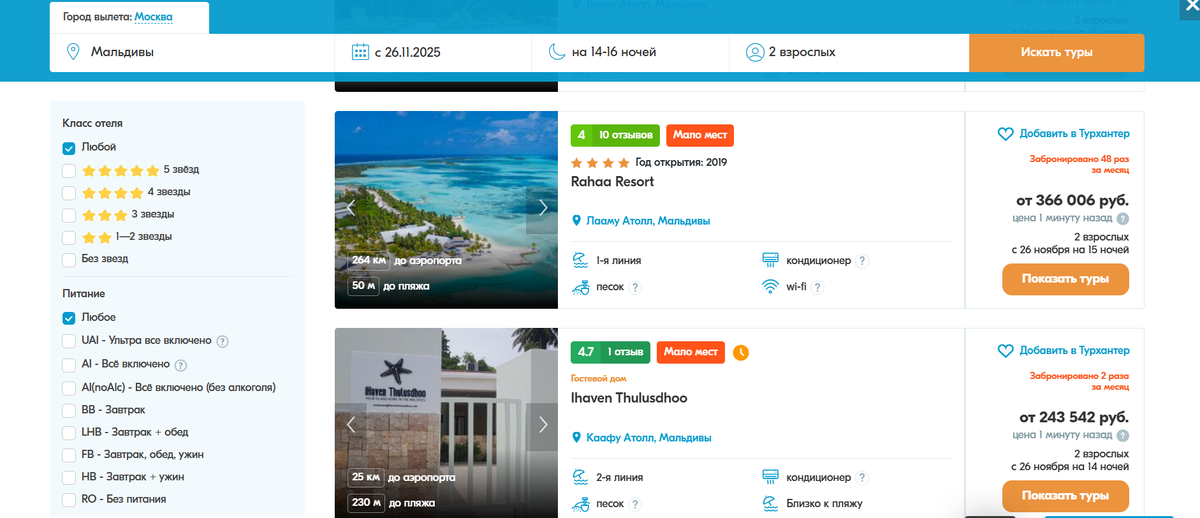Click the location pin icon in destination field
1200x518 pixels.
[x=73, y=52]
